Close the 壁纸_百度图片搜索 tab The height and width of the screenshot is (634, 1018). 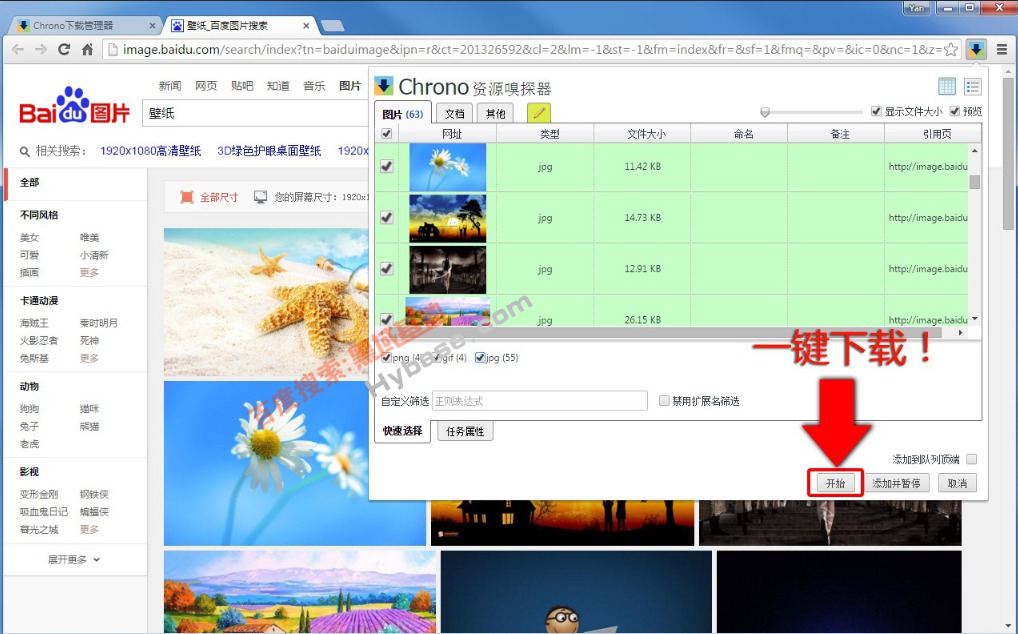306,25
